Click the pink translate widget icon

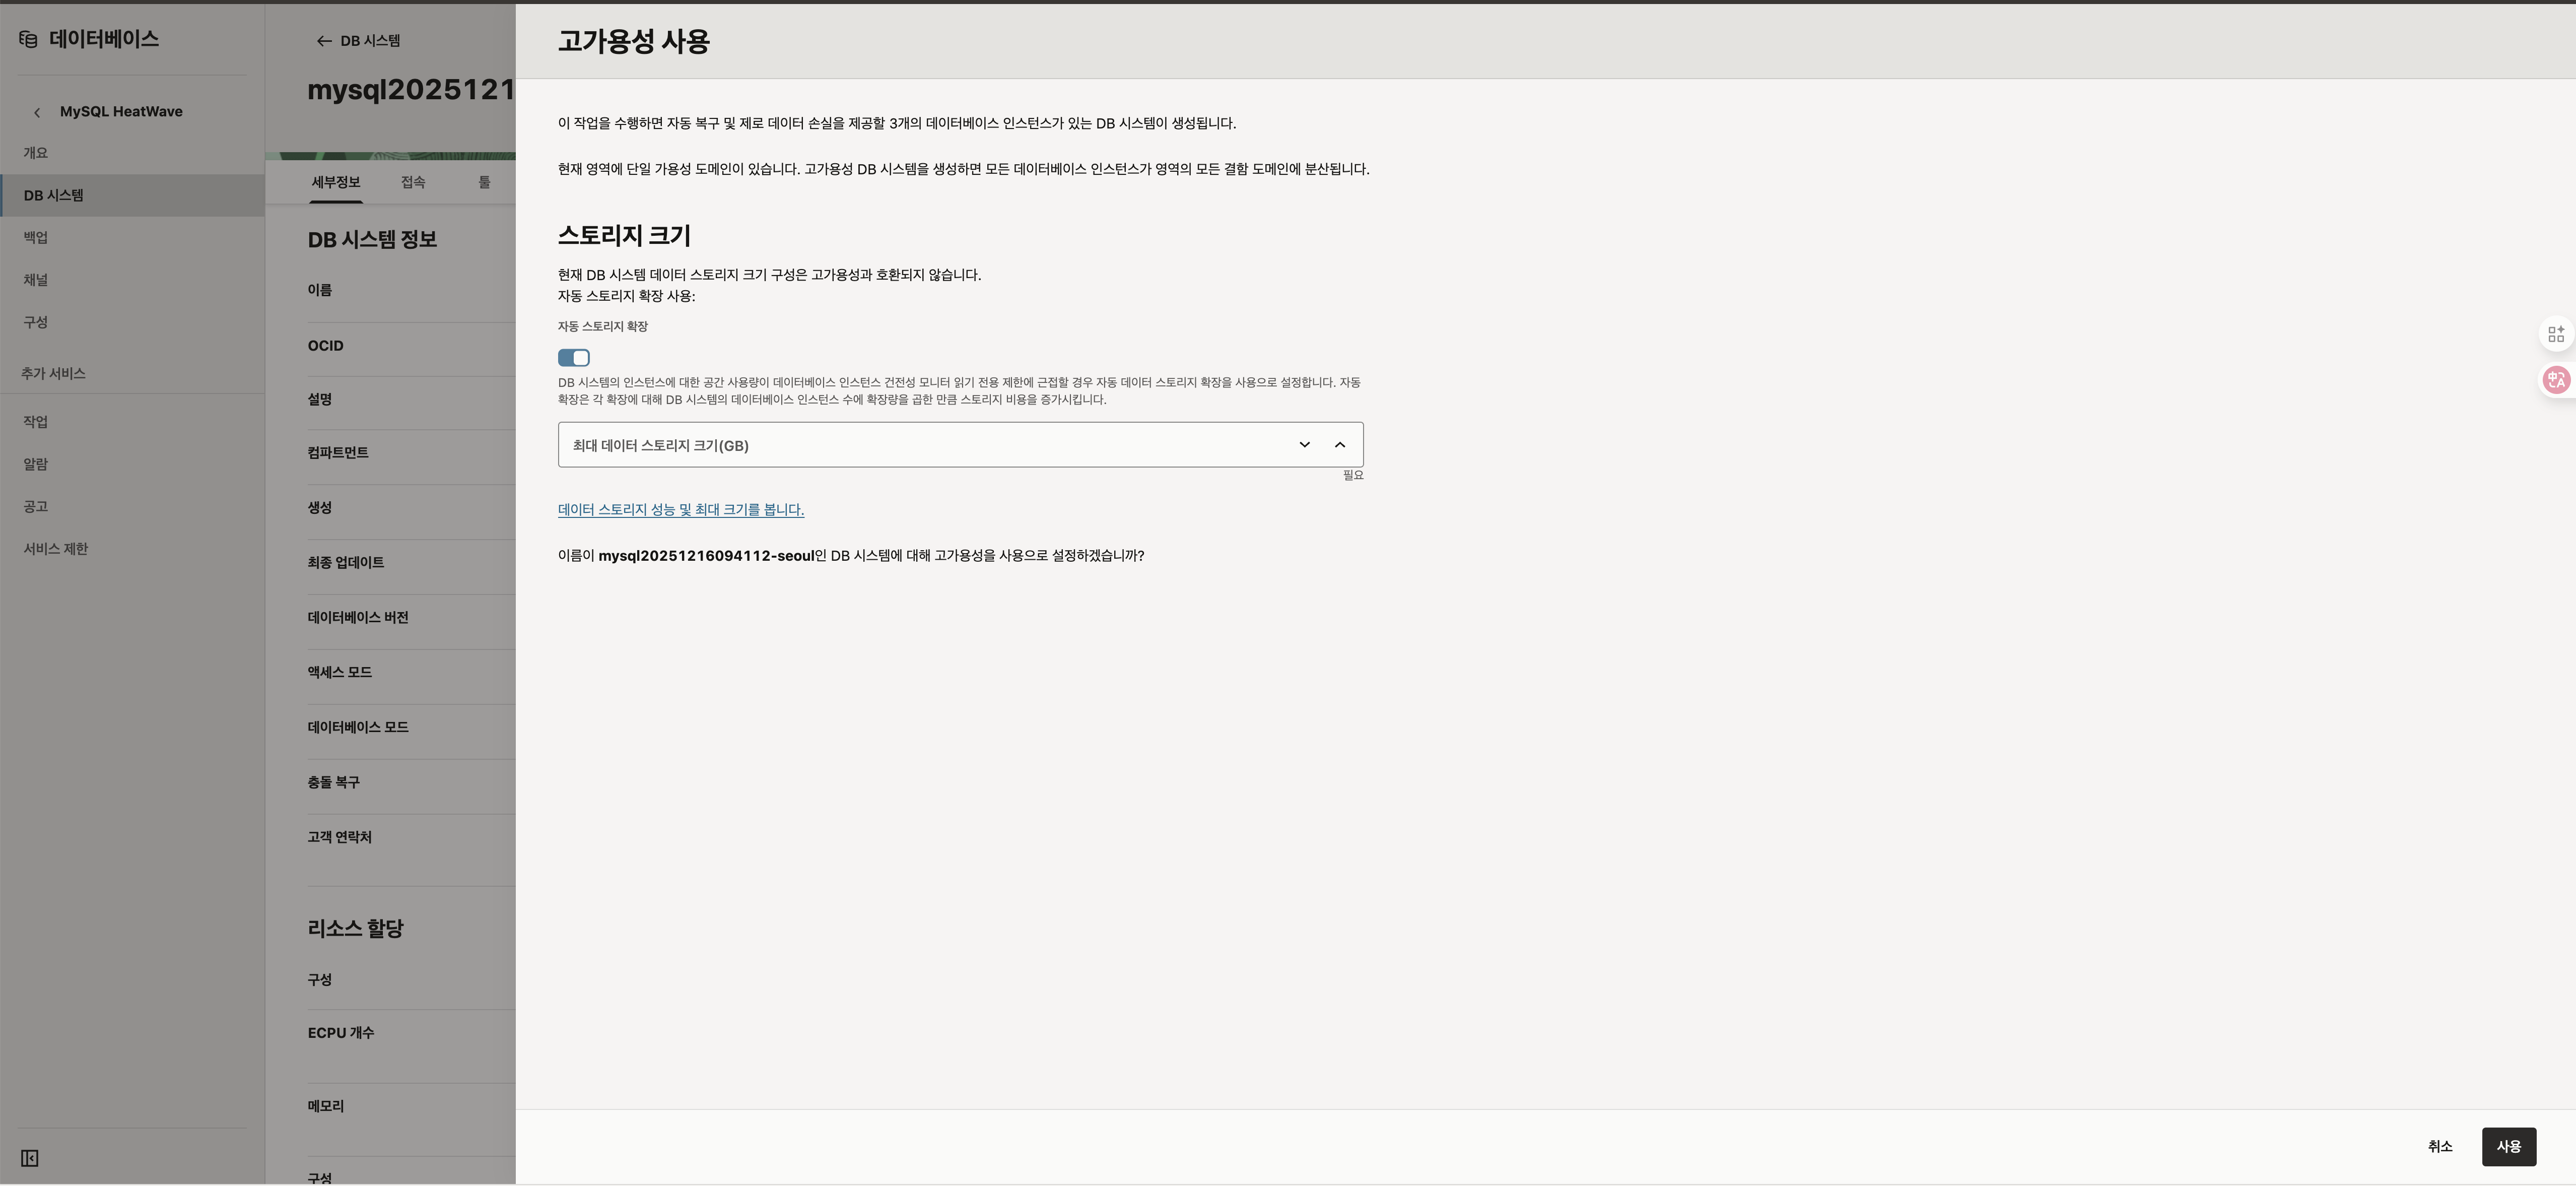(2556, 380)
